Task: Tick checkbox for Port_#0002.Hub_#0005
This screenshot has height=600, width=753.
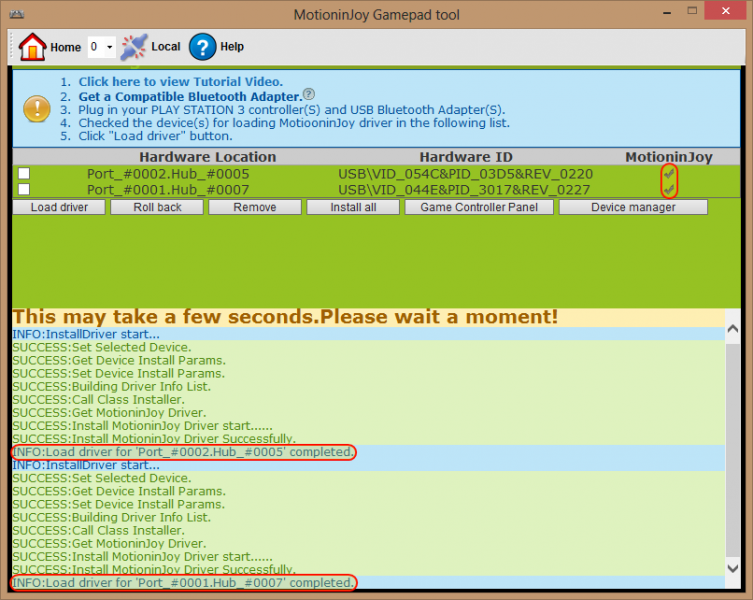Action: (24, 173)
